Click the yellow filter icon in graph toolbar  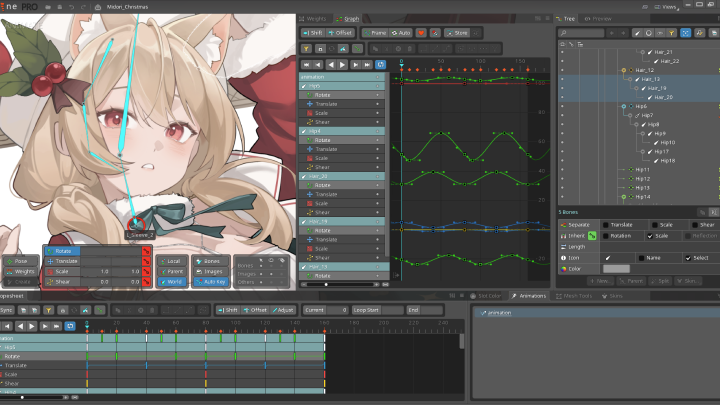click(306, 49)
